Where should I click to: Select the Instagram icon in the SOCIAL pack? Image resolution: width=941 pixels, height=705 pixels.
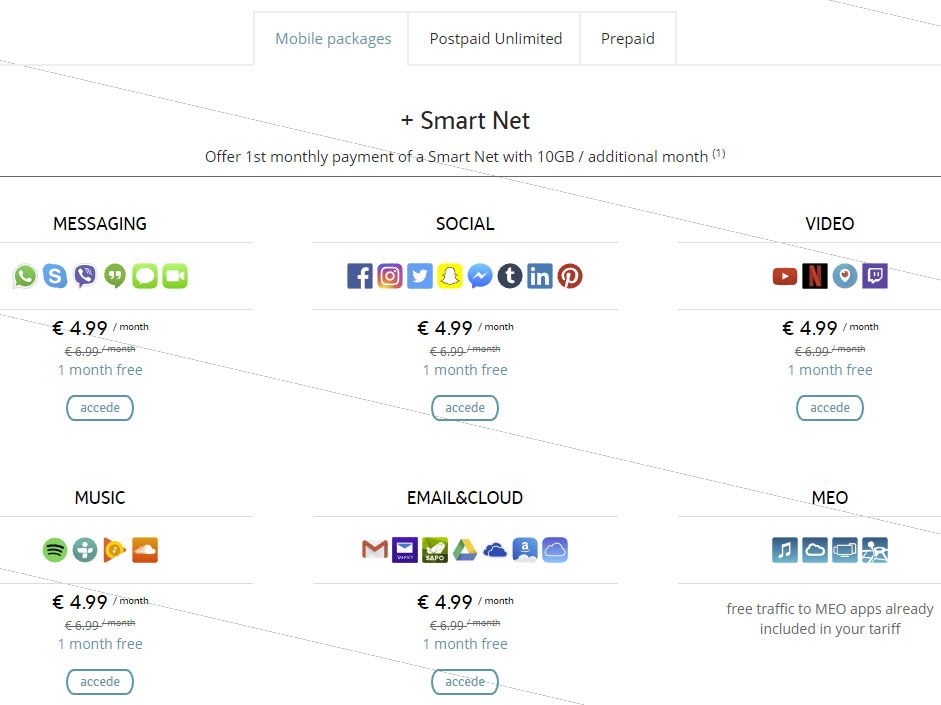click(x=390, y=276)
